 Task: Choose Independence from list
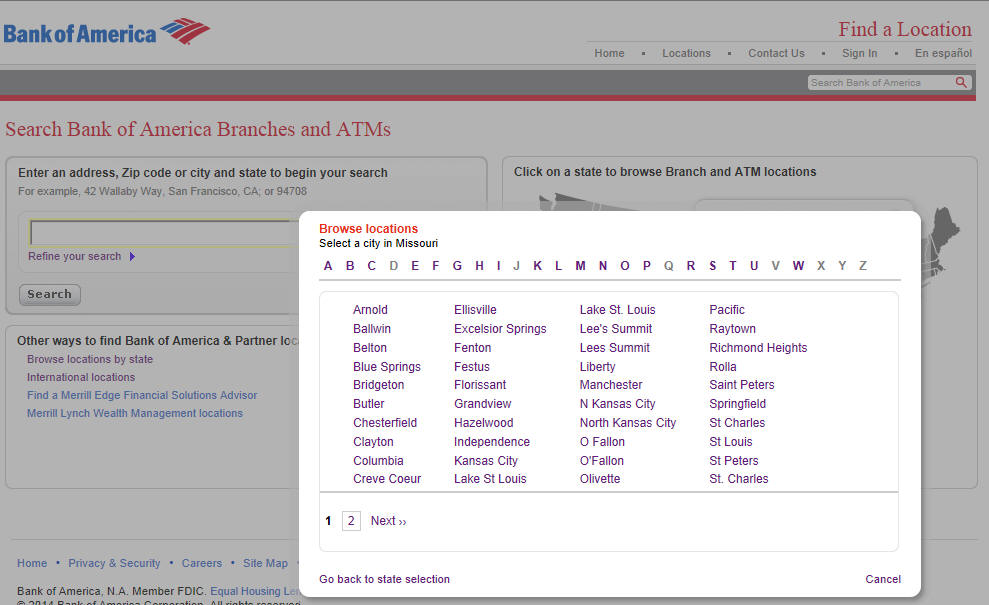point(492,442)
